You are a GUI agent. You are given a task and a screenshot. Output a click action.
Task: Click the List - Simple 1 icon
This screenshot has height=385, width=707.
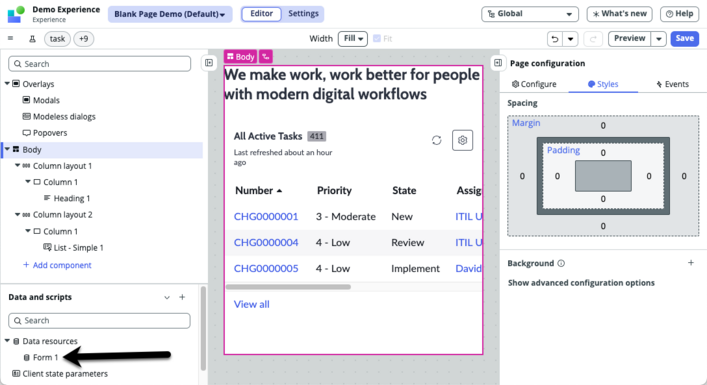47,247
